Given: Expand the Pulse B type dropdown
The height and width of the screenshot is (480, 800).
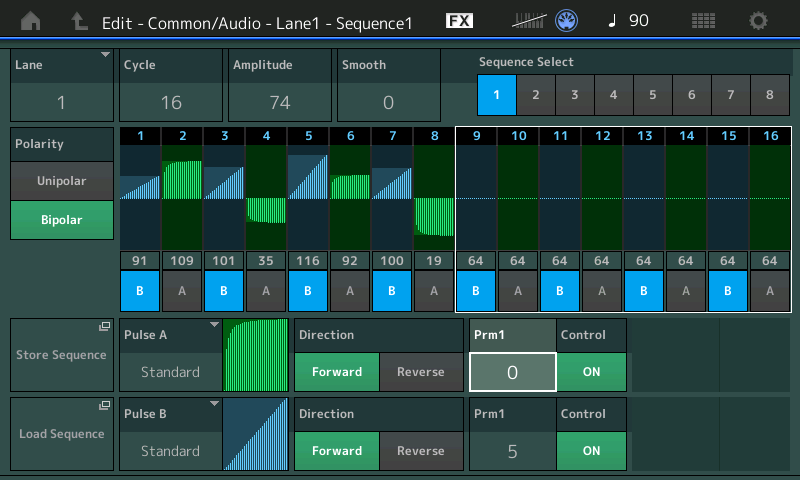Looking at the screenshot, I should 170,434.
